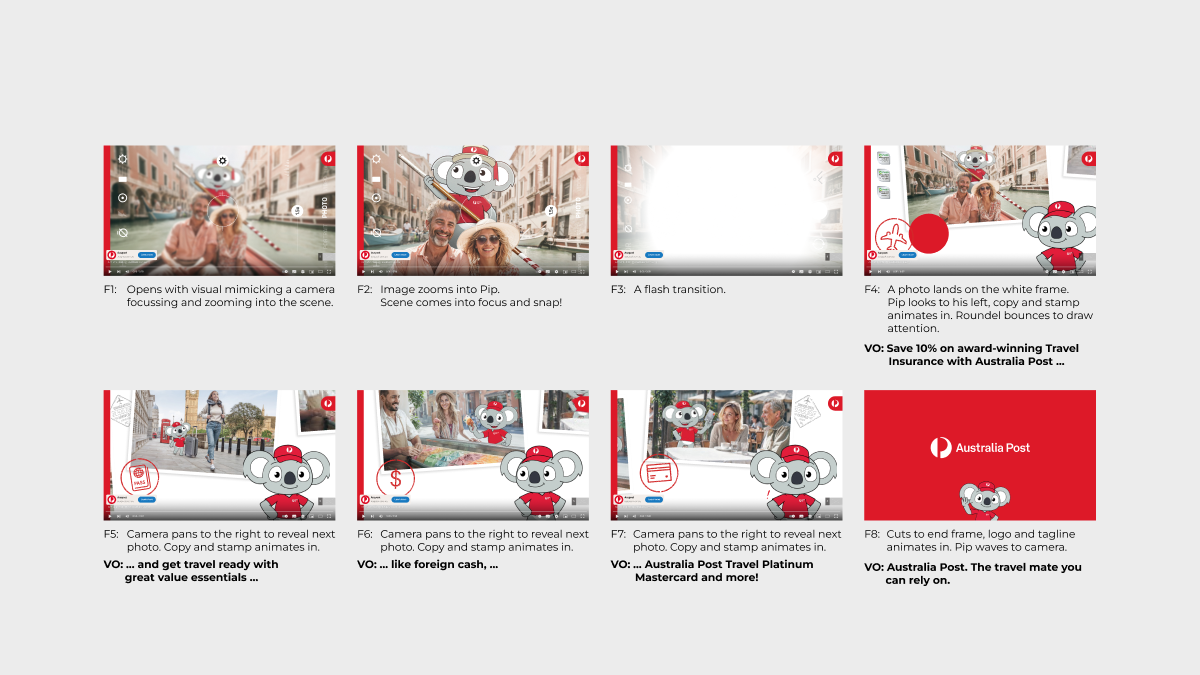1200x675 pixels.
Task: Click the fullscreen icon in F2 player
Action: pyautogui.click(x=582, y=271)
